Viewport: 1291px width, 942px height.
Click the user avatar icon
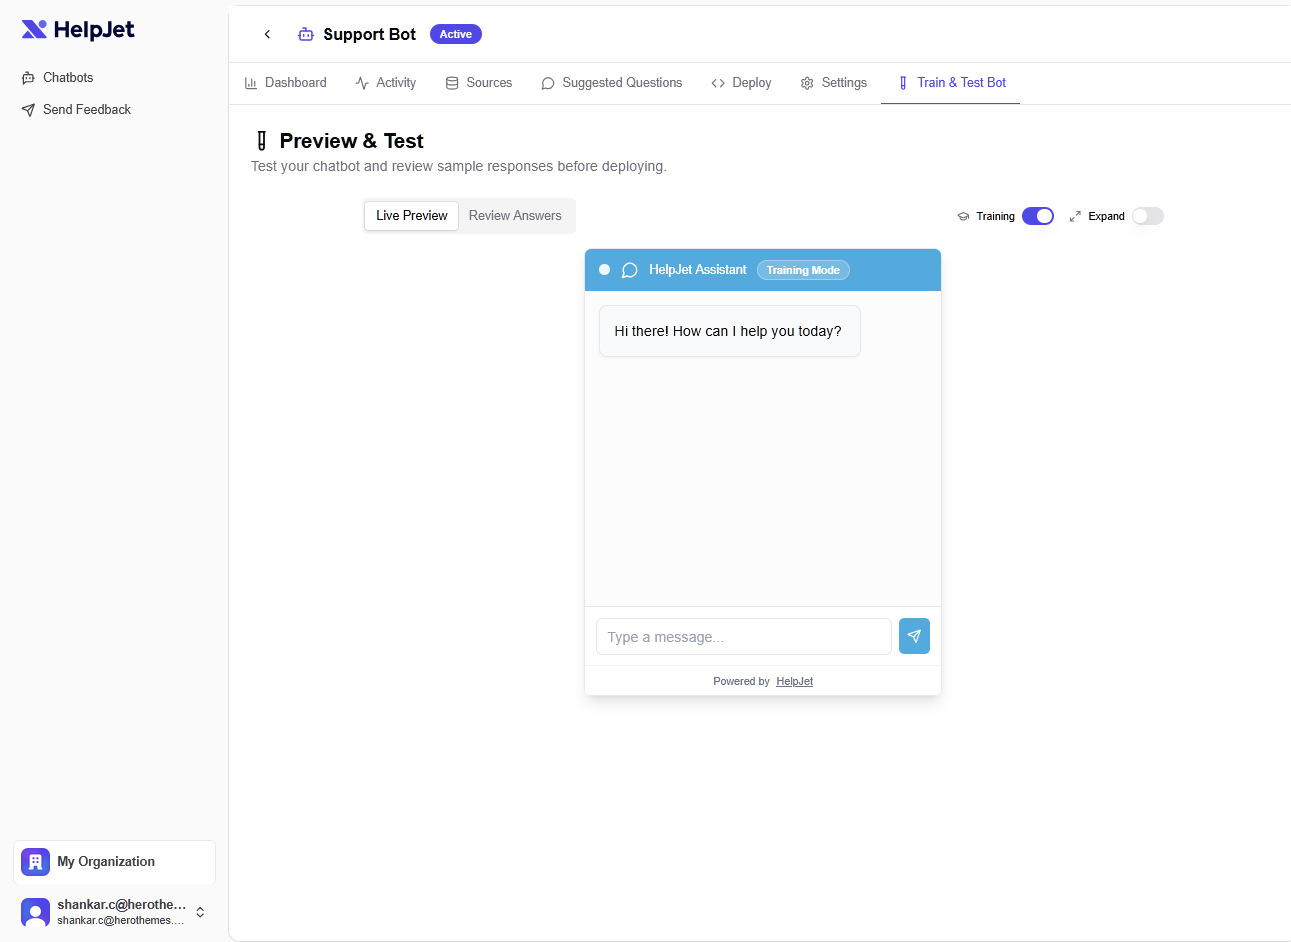point(35,912)
